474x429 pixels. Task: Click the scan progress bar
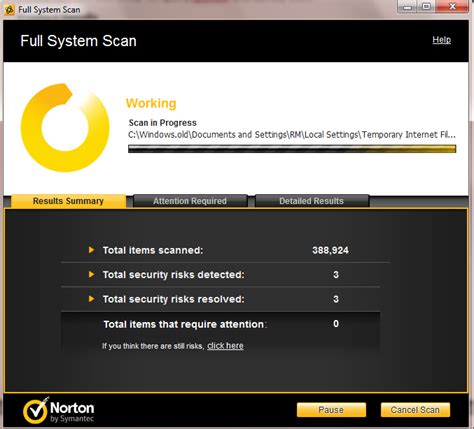[292, 149]
